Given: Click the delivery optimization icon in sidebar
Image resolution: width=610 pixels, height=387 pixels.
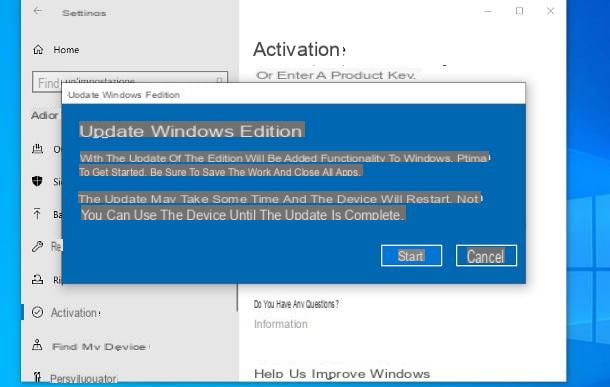Looking at the screenshot, I should click(x=37, y=149).
